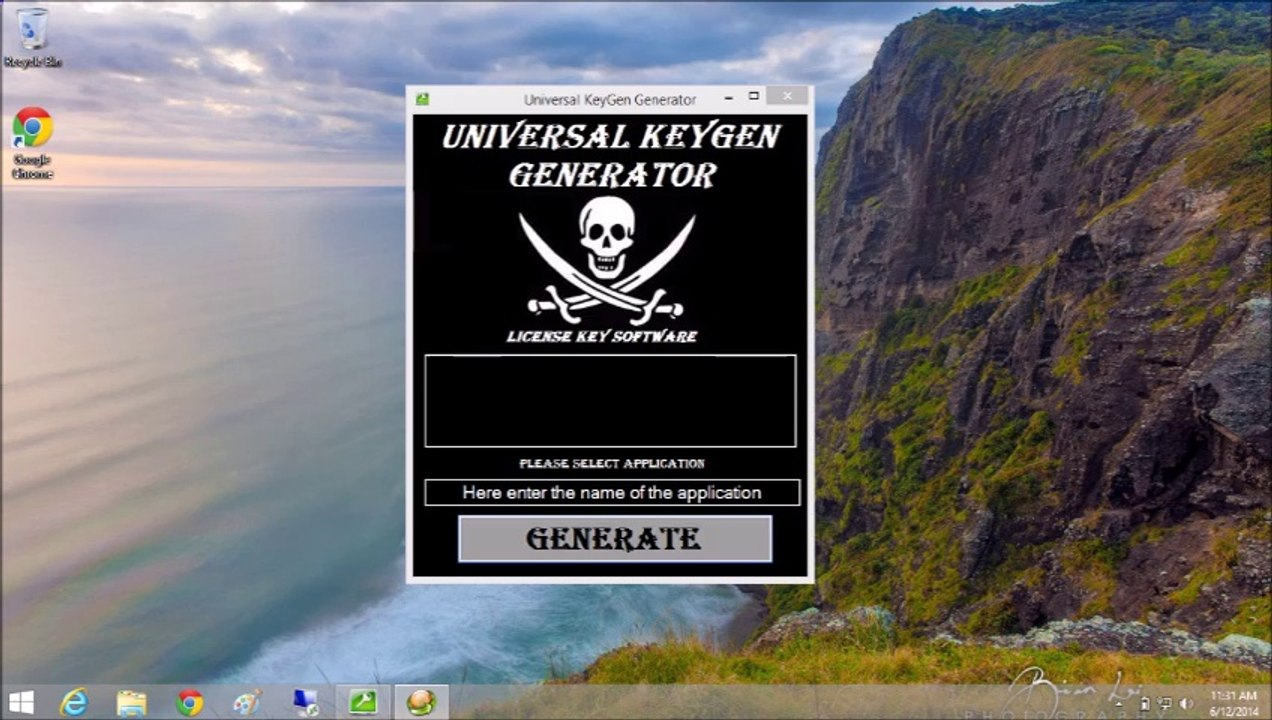Launch Internet Explorer from the taskbar
The height and width of the screenshot is (720, 1272).
tap(74, 703)
